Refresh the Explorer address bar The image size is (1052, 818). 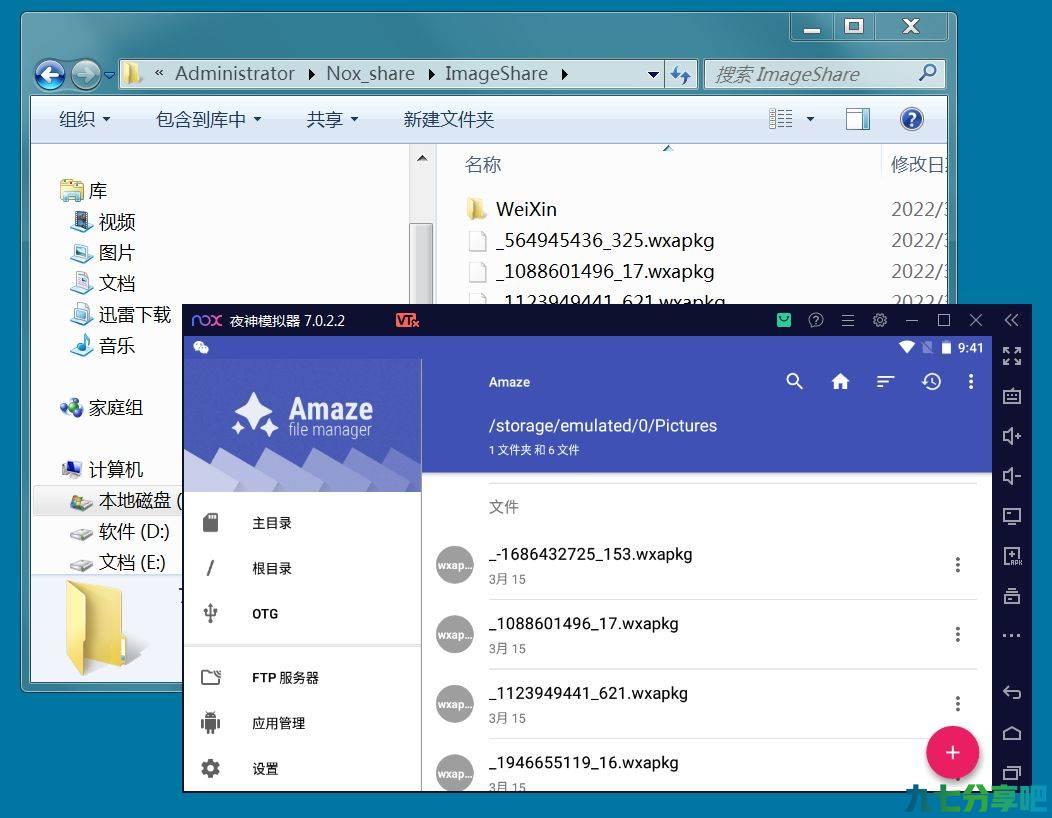pyautogui.click(x=681, y=74)
